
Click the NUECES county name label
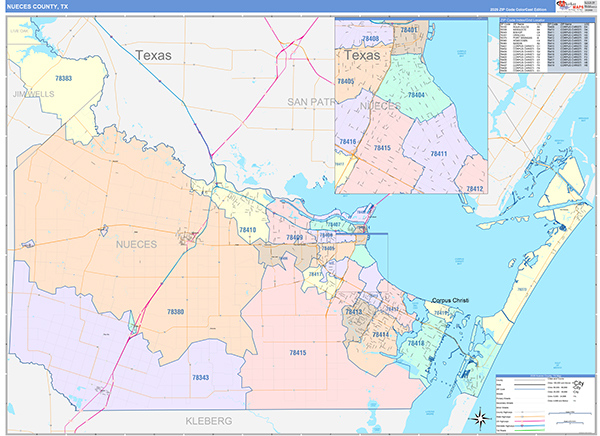(x=136, y=244)
